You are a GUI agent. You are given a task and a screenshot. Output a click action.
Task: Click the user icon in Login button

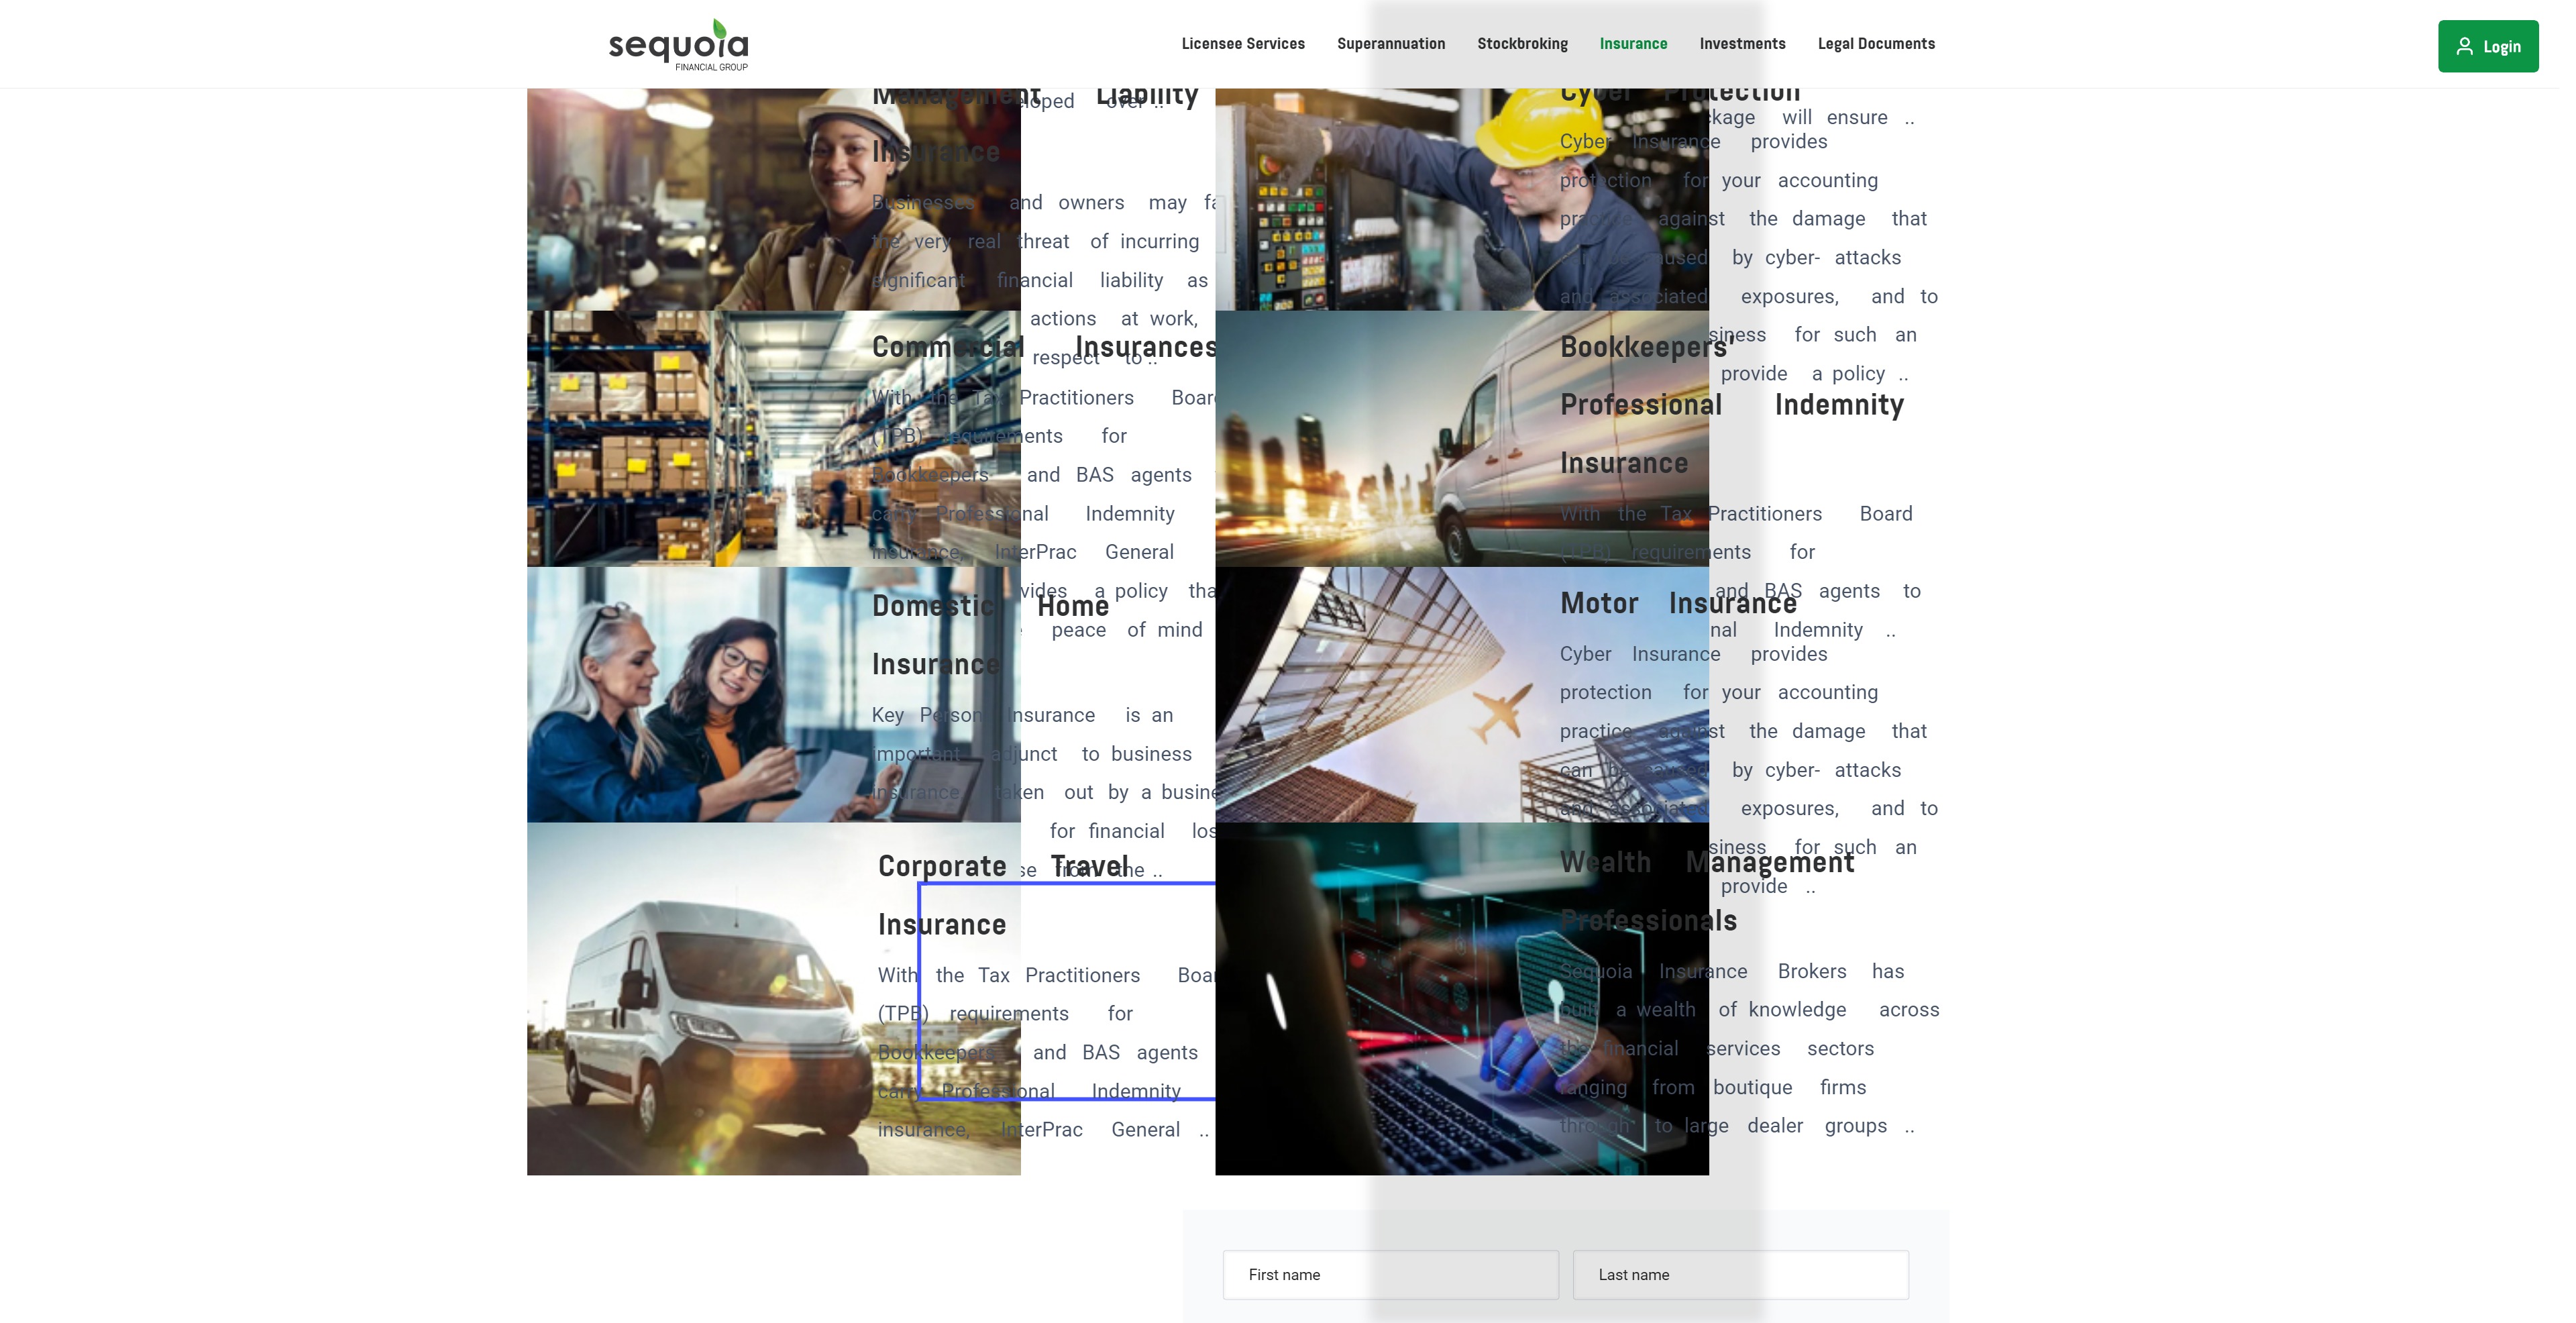(x=2464, y=46)
